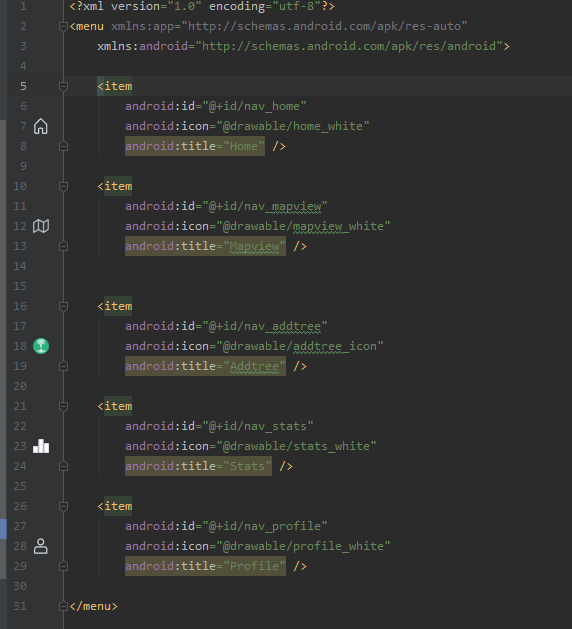572x629 pixels.
Task: Click the home icon in the gutter
Action: [x=41, y=126]
